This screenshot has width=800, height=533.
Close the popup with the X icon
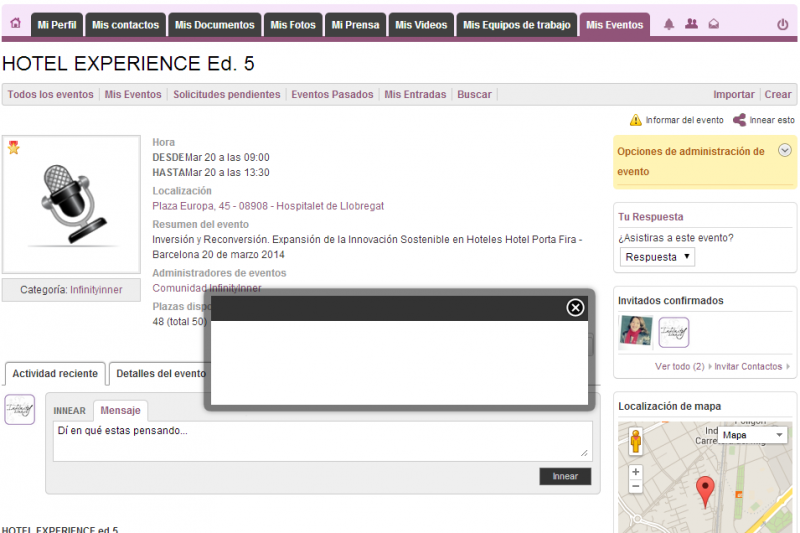pos(575,308)
